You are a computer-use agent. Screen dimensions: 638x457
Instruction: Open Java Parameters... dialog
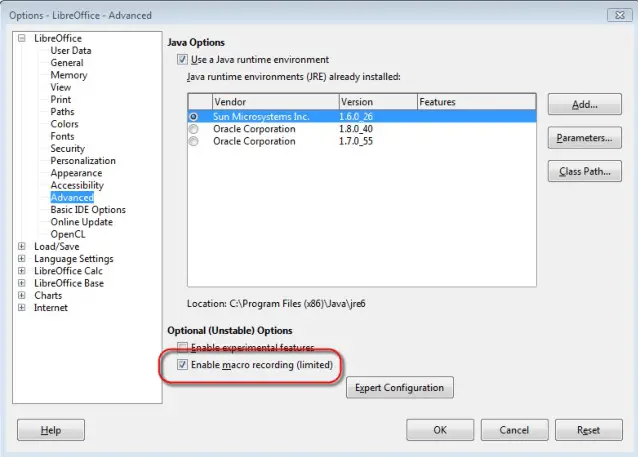click(585, 138)
